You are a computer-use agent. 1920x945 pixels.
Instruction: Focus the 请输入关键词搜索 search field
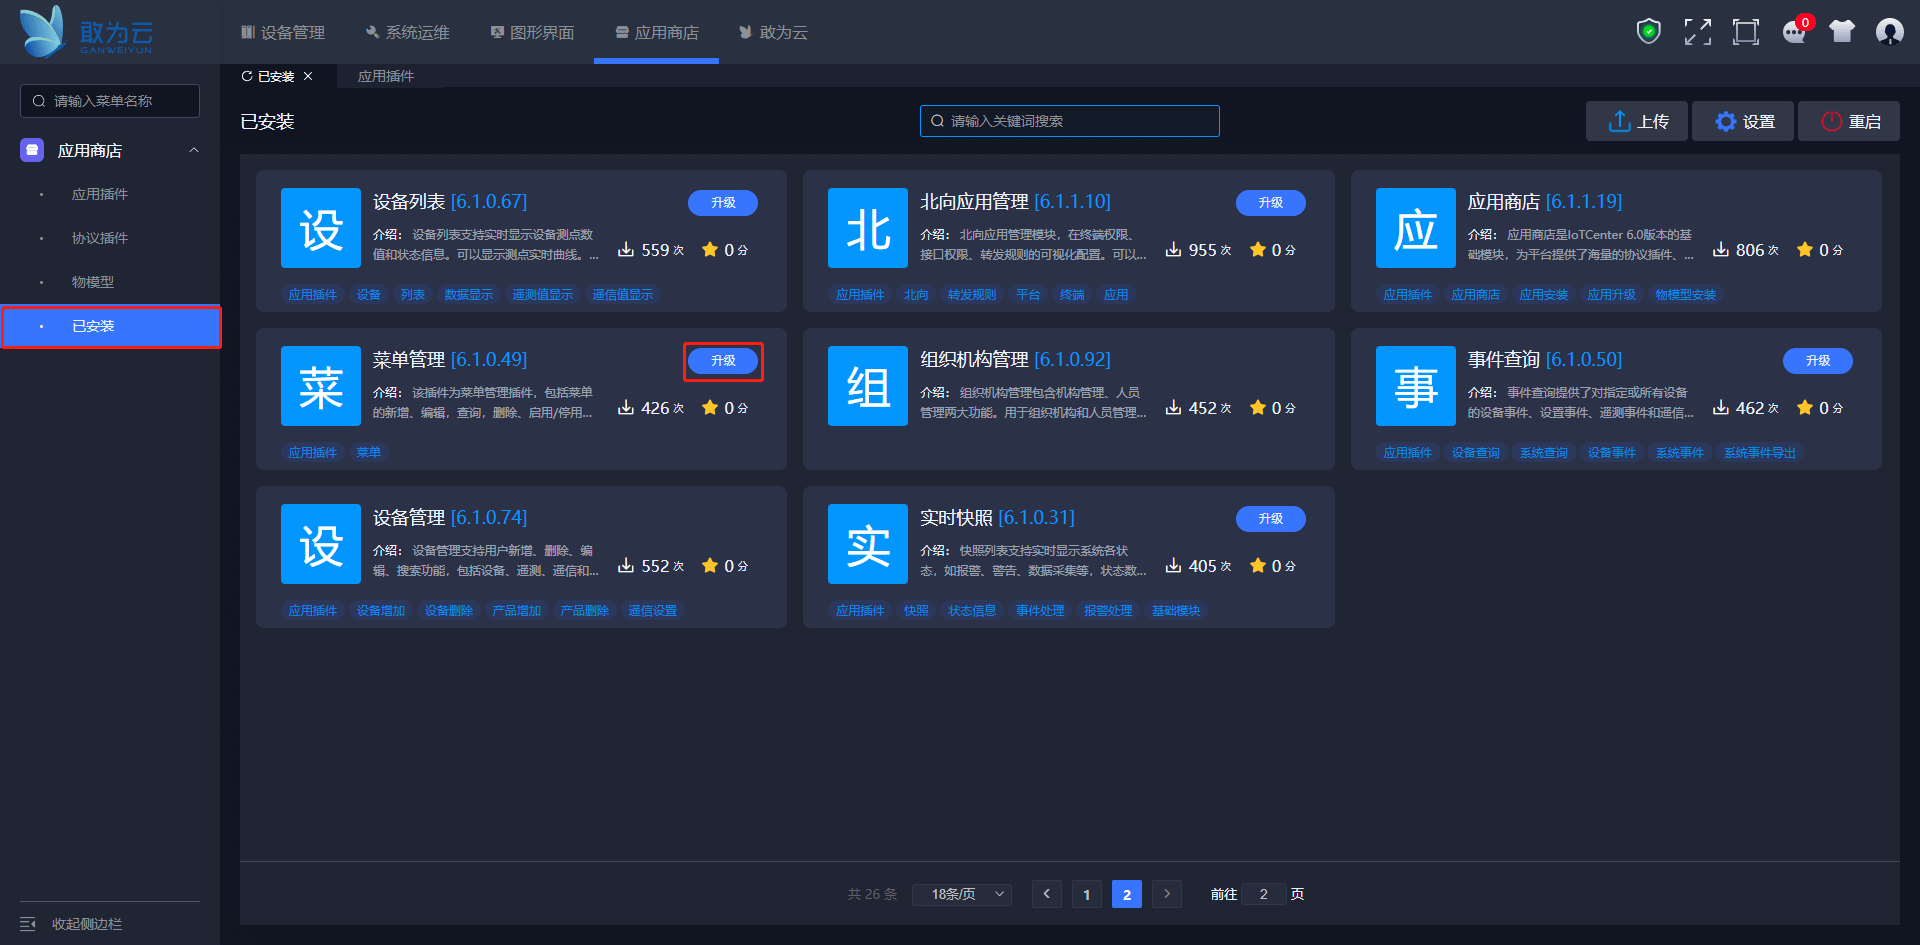[x=1070, y=121]
